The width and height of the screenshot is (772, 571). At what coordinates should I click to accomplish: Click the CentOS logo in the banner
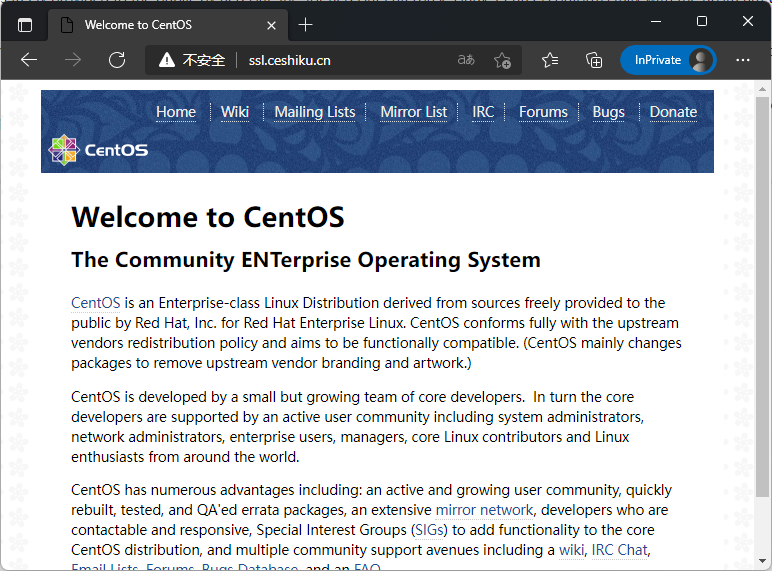pyautogui.click(x=98, y=150)
